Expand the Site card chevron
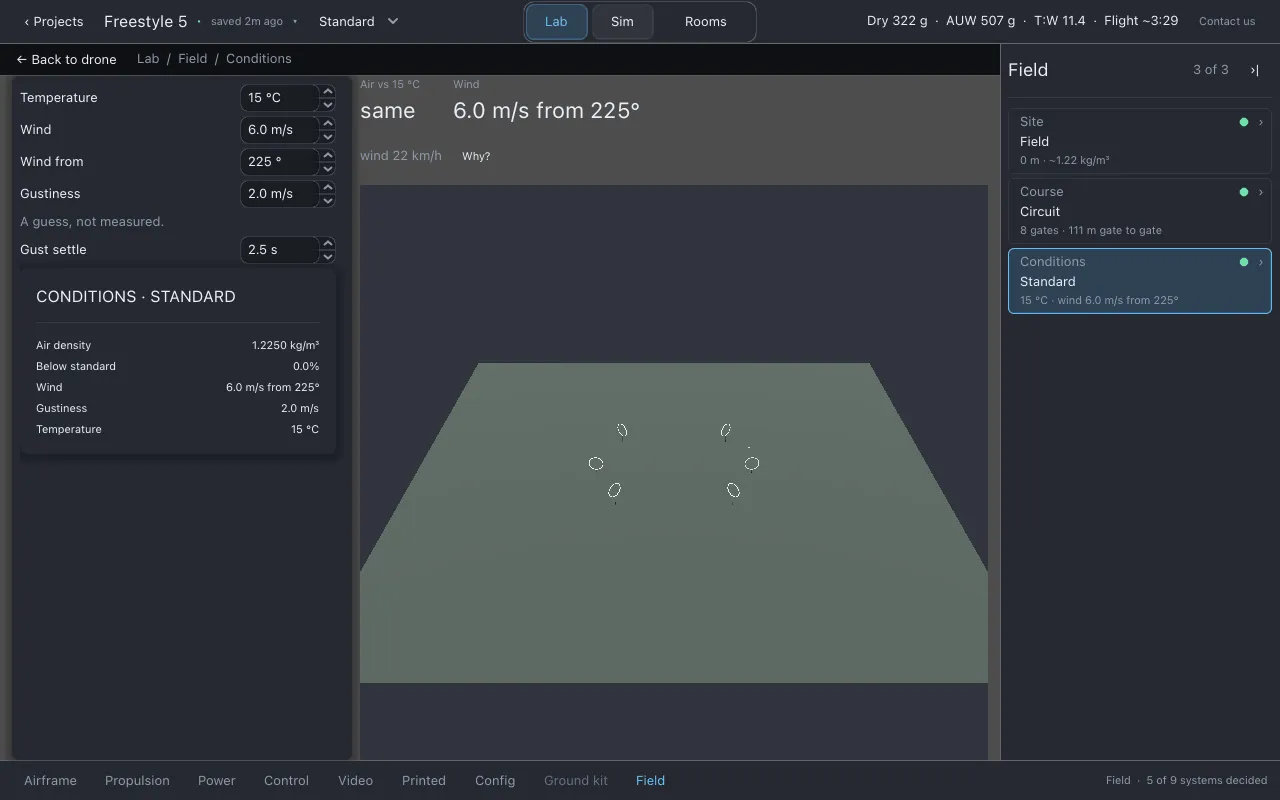 [1260, 122]
